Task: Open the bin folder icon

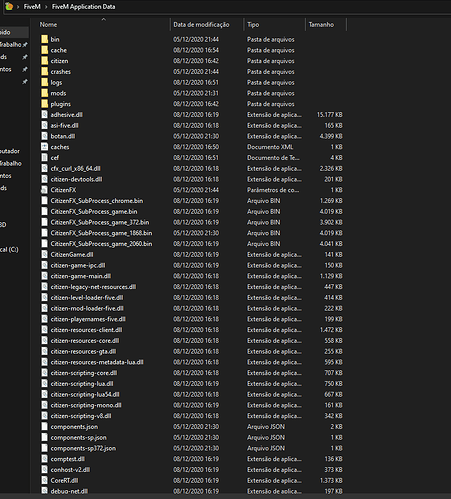Action: (45, 39)
